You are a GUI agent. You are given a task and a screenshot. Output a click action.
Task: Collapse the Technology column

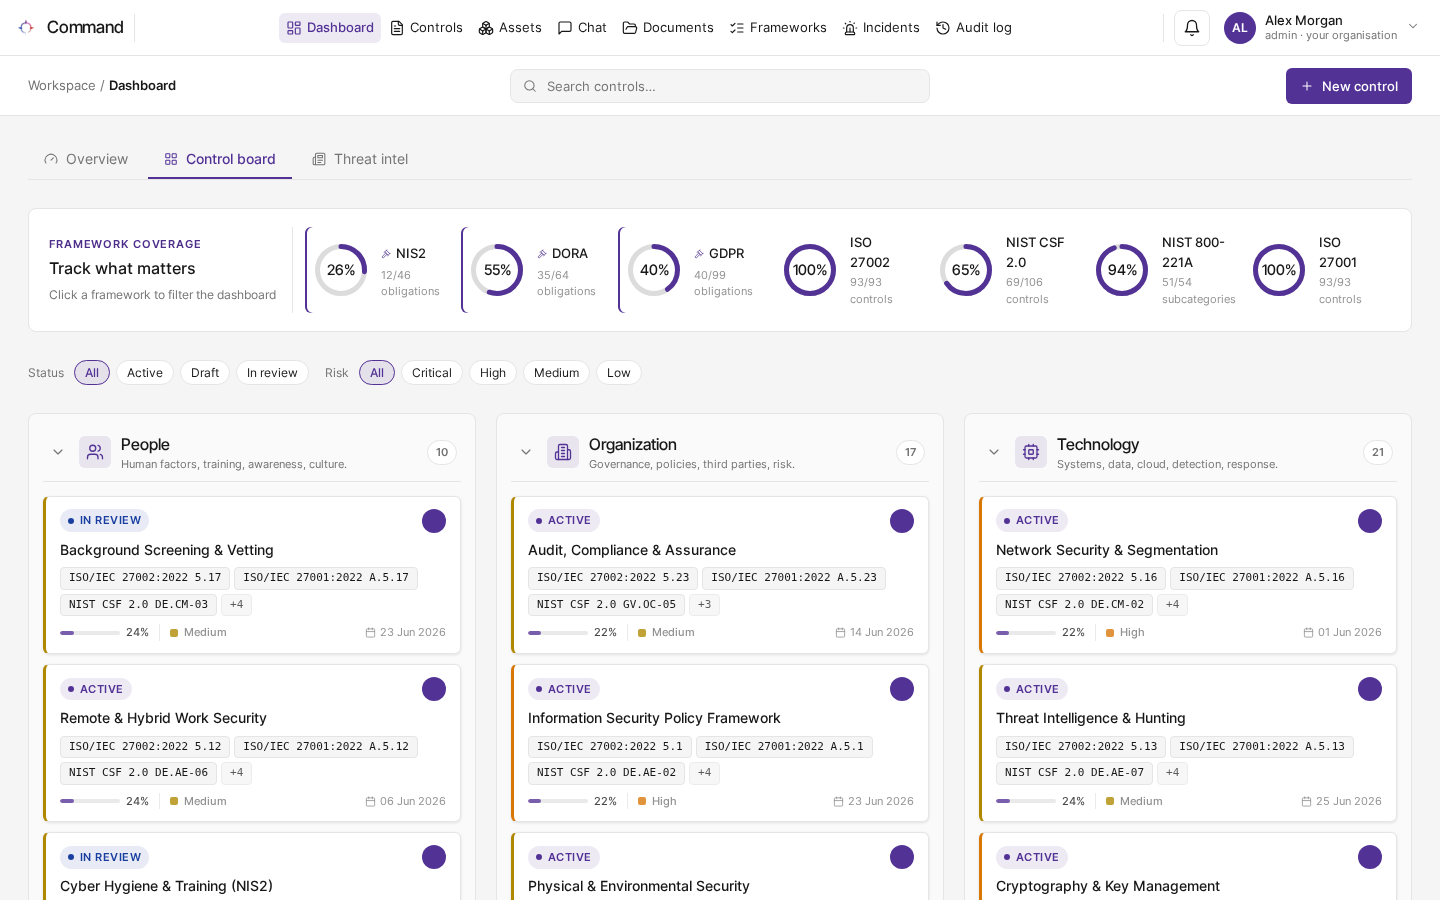pyautogui.click(x=994, y=452)
